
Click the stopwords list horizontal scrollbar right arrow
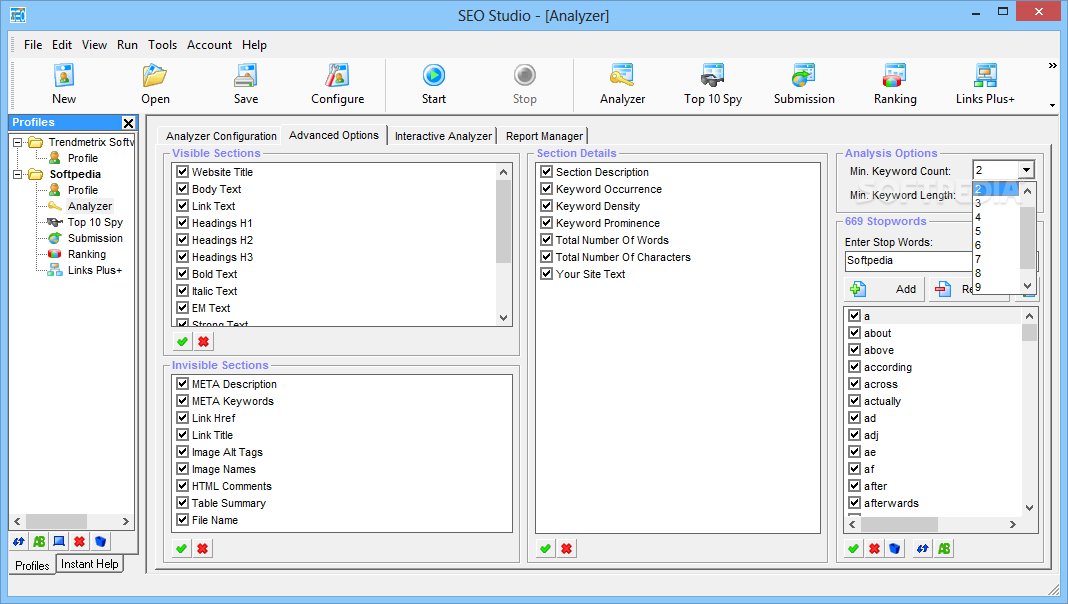1013,524
